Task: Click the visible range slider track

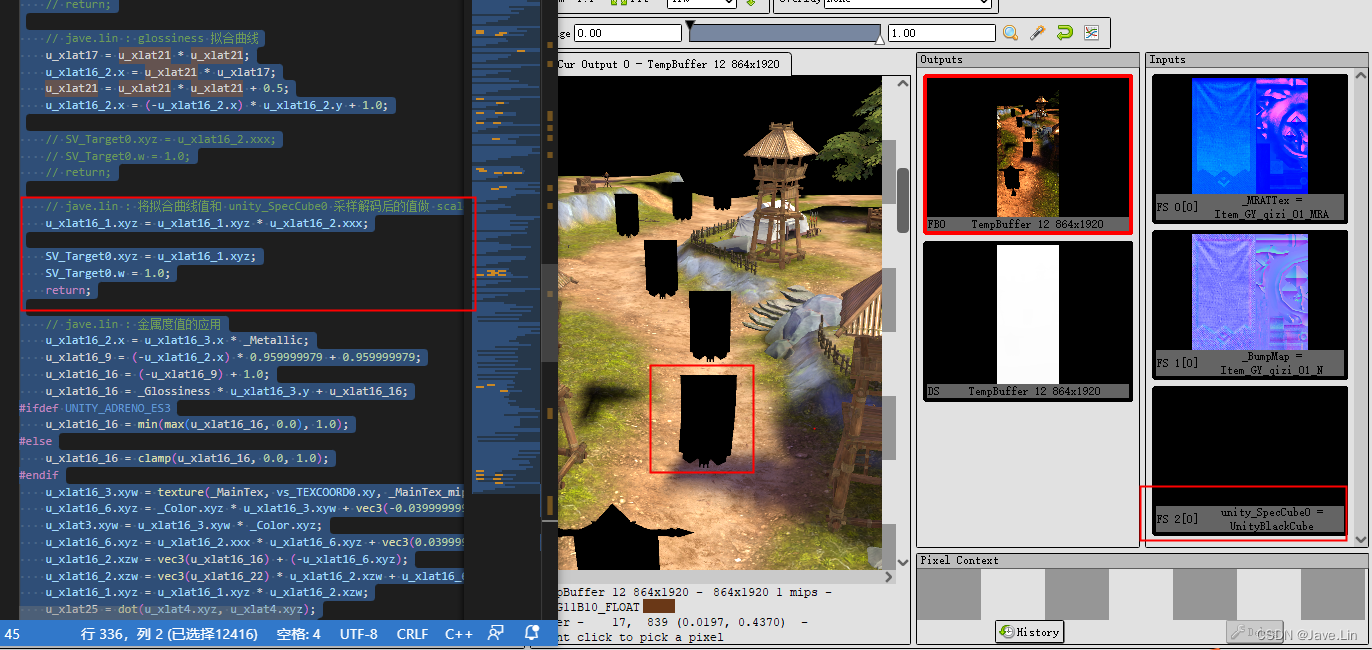Action: click(x=785, y=32)
